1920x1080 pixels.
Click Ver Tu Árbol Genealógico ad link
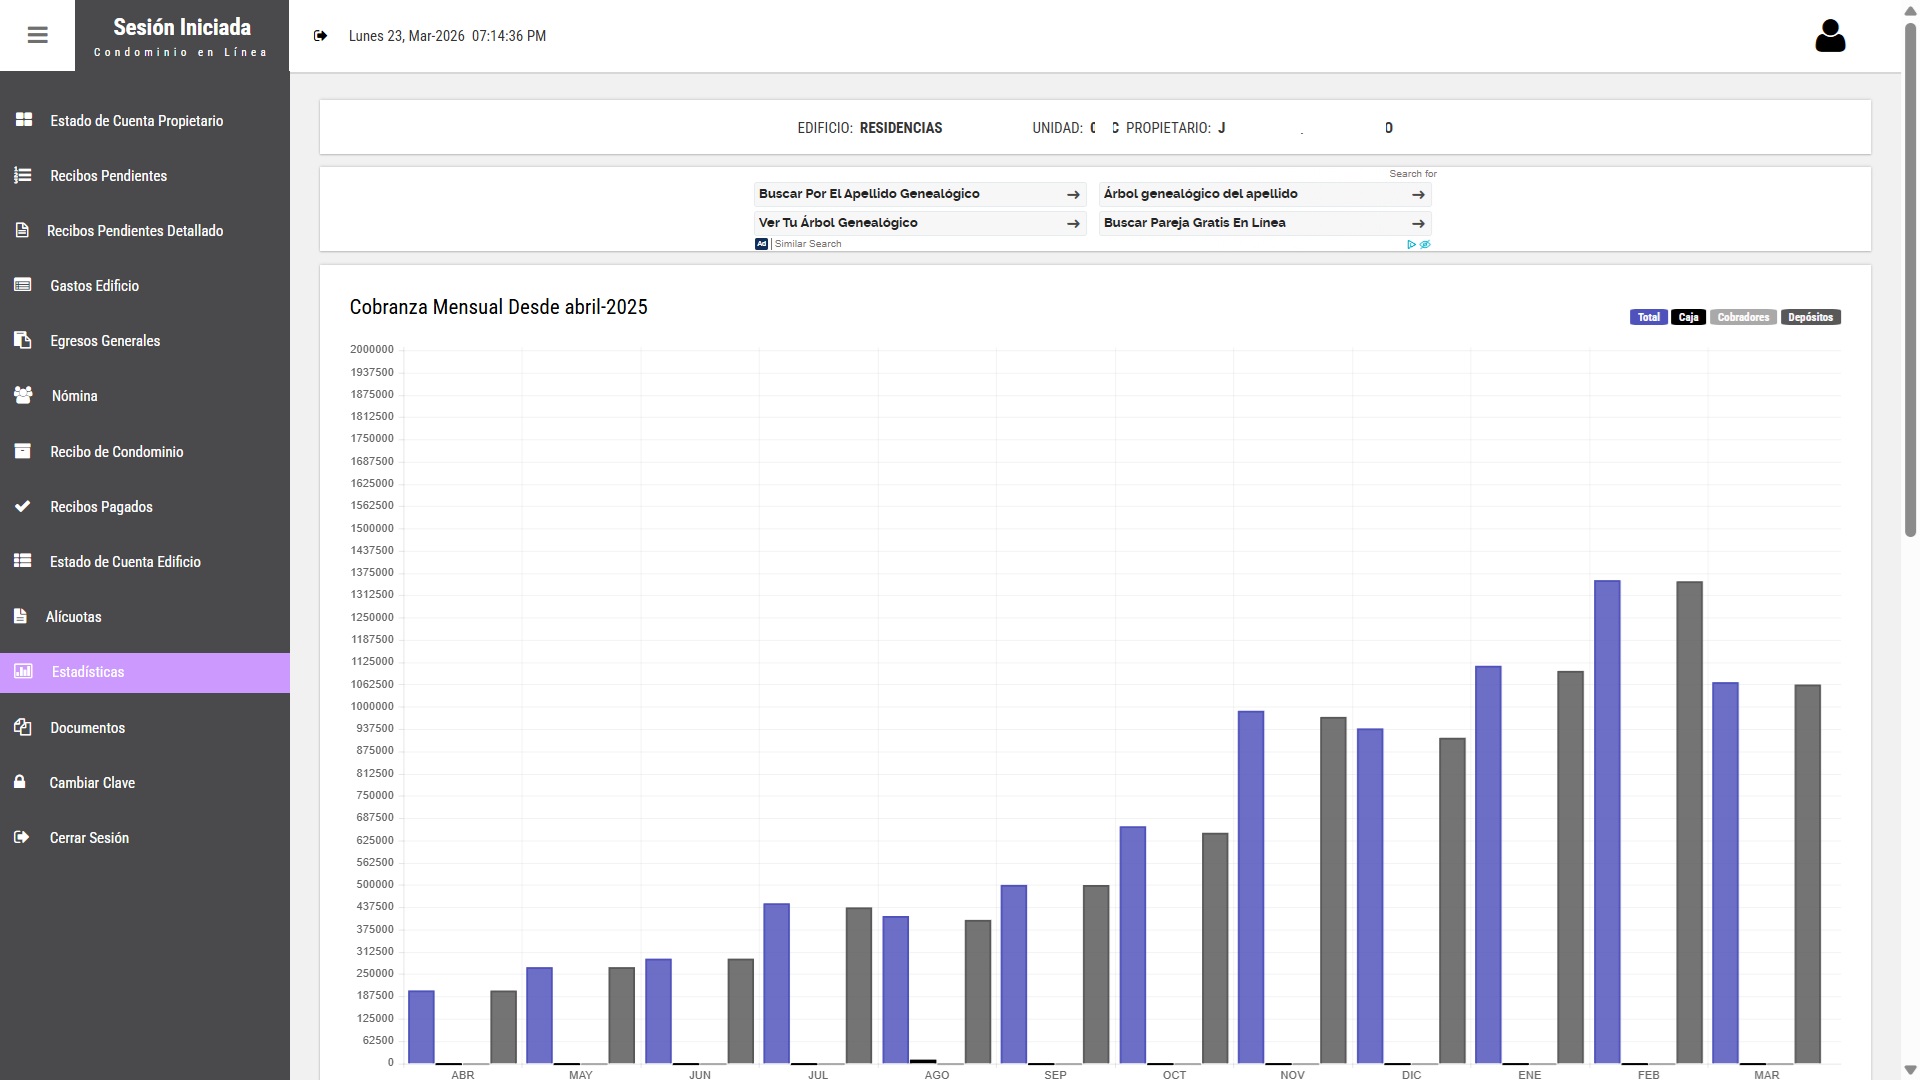pos(838,223)
